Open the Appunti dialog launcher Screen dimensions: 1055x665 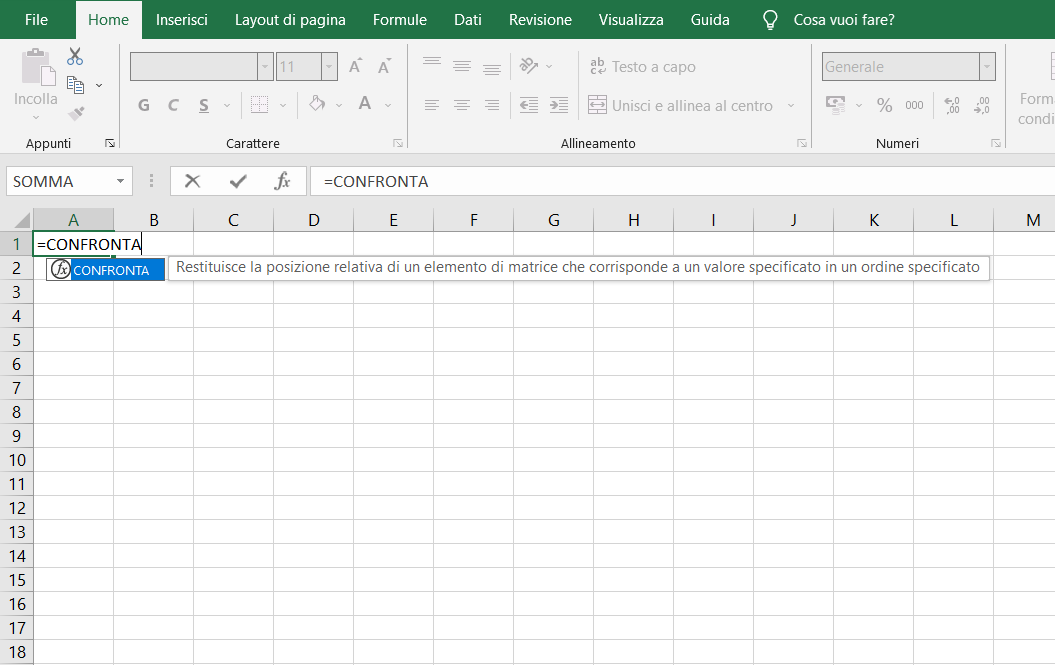[110, 143]
